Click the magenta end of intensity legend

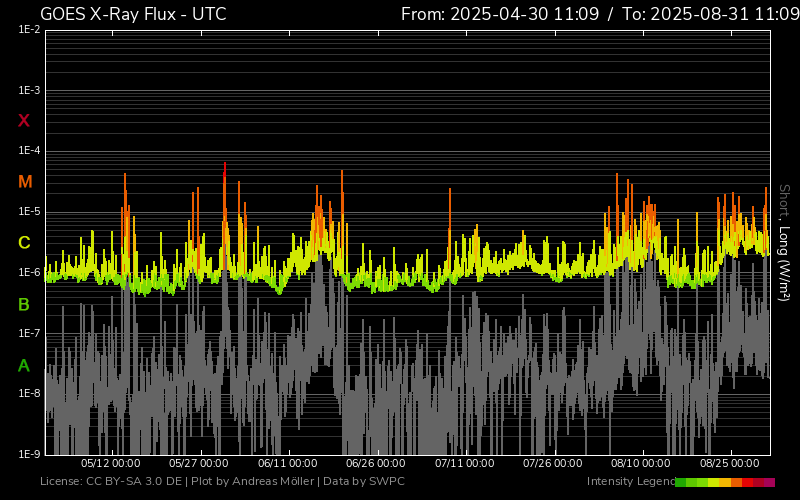click(x=769, y=482)
